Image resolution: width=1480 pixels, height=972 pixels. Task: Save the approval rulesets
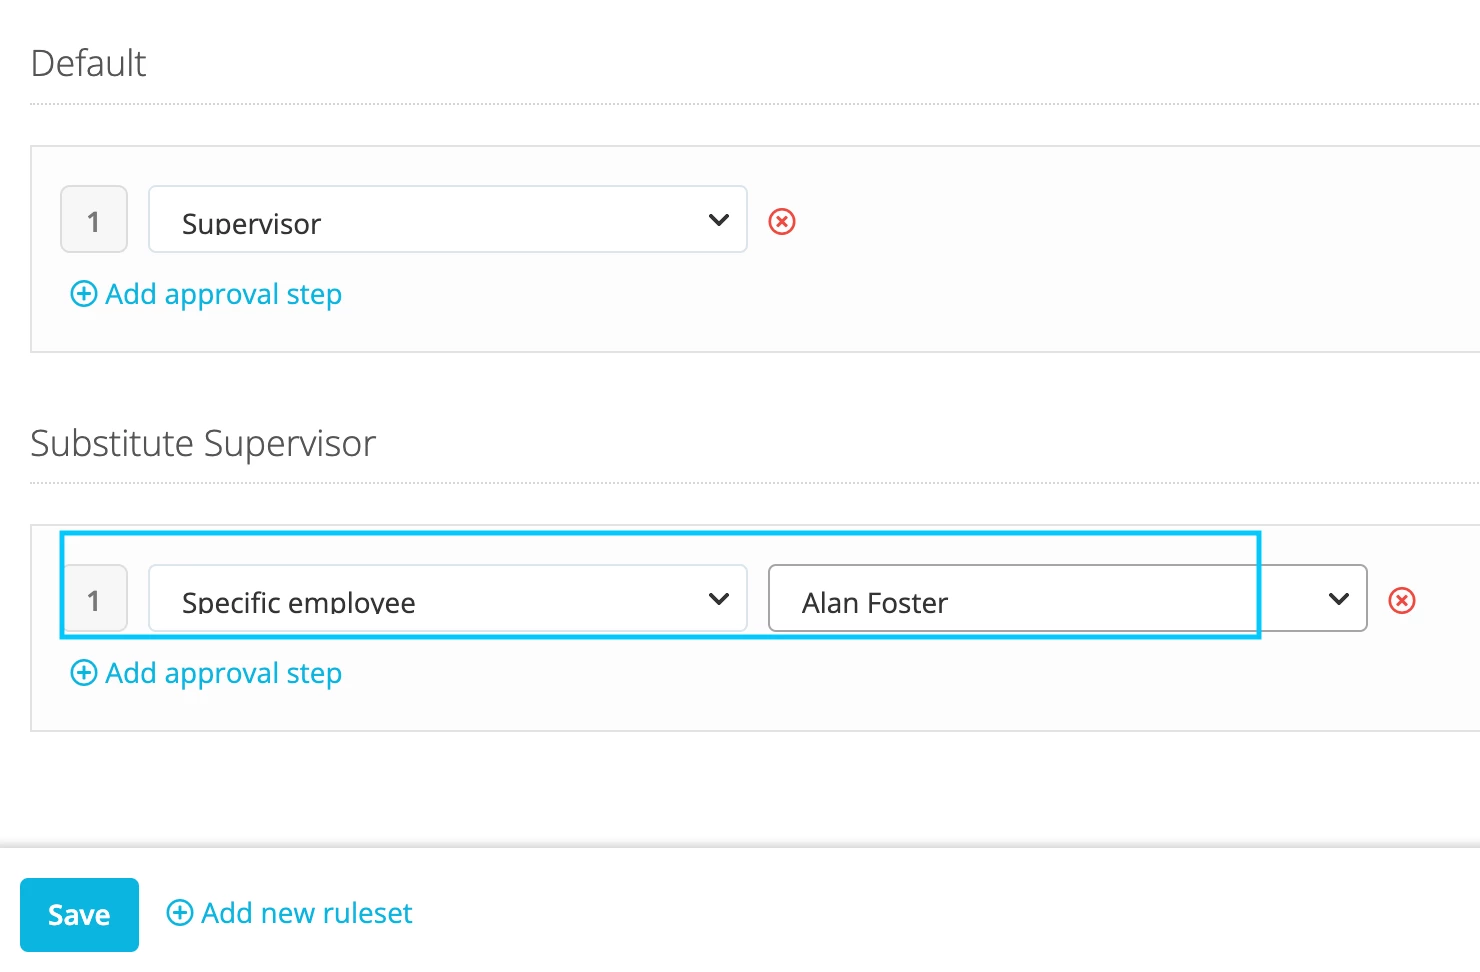pos(79,914)
